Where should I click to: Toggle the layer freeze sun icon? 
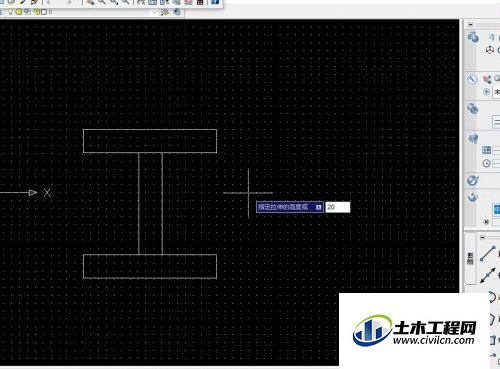click(x=19, y=12)
